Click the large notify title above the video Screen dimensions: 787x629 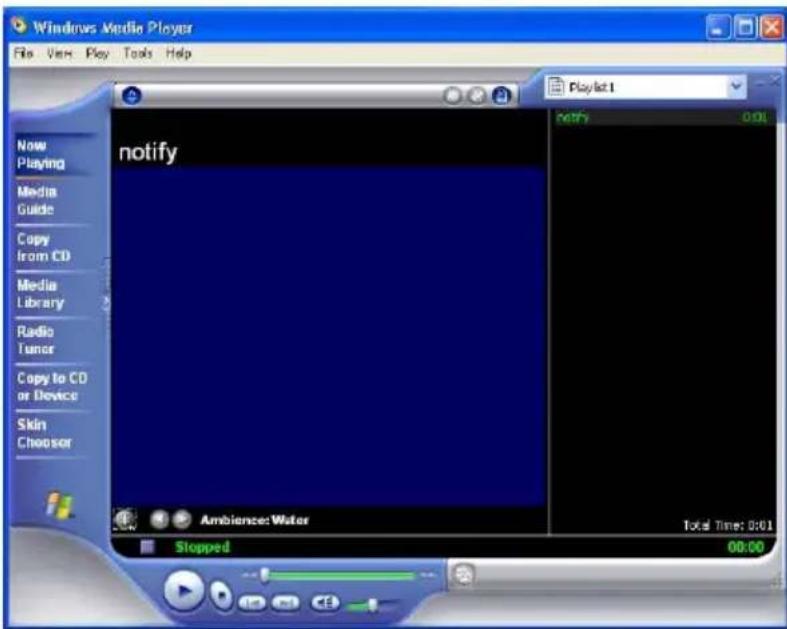(x=148, y=152)
